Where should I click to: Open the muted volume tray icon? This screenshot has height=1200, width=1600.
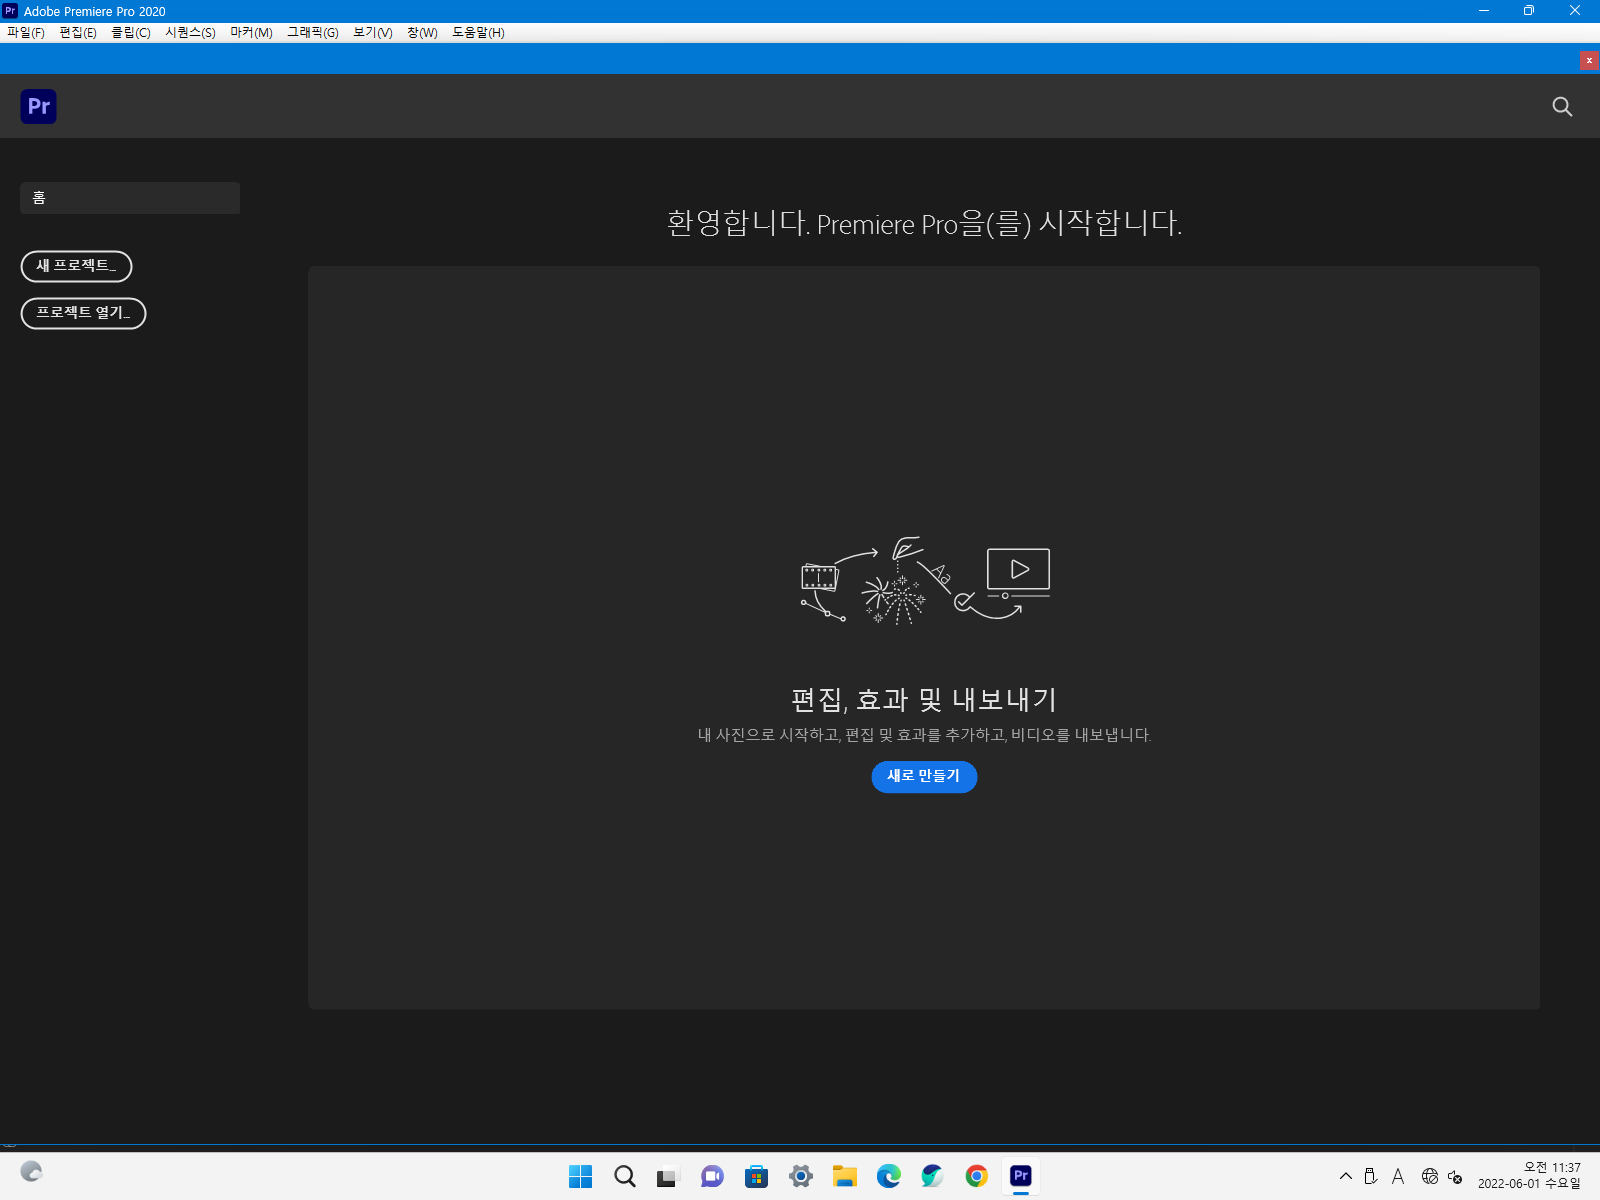pyautogui.click(x=1455, y=1177)
